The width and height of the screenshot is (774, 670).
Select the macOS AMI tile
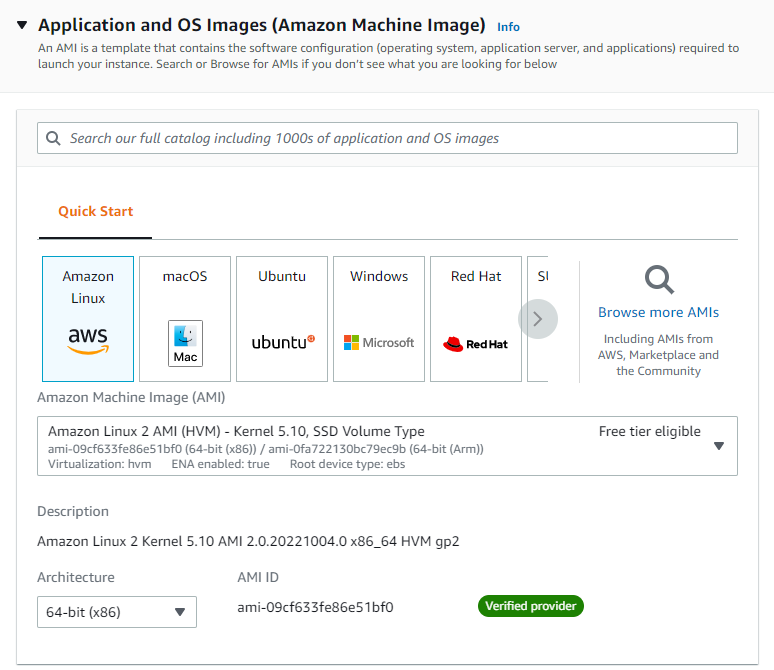pyautogui.click(x=185, y=319)
